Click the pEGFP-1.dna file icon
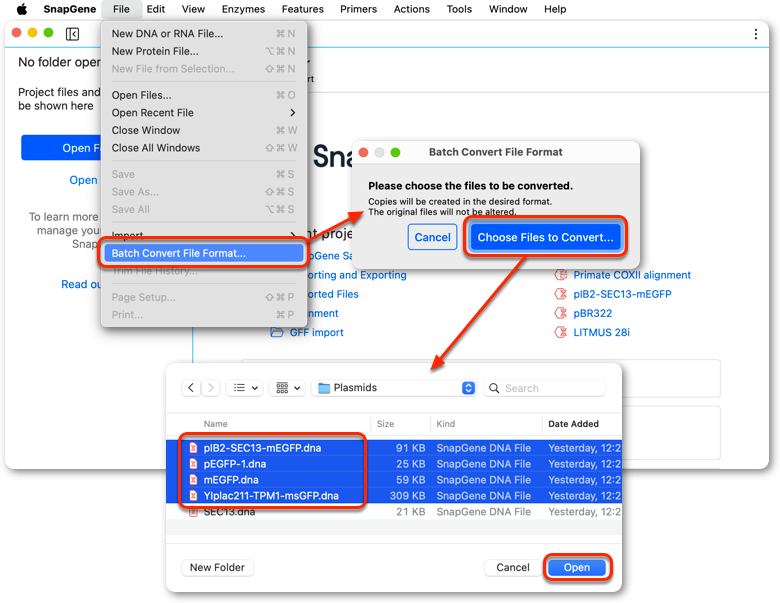 click(x=194, y=464)
